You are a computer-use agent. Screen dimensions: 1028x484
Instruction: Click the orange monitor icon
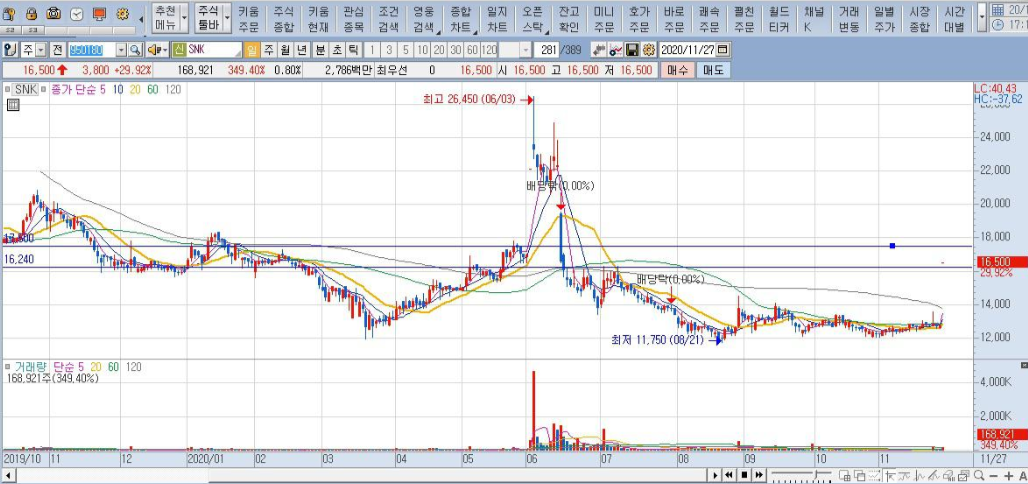[99, 14]
